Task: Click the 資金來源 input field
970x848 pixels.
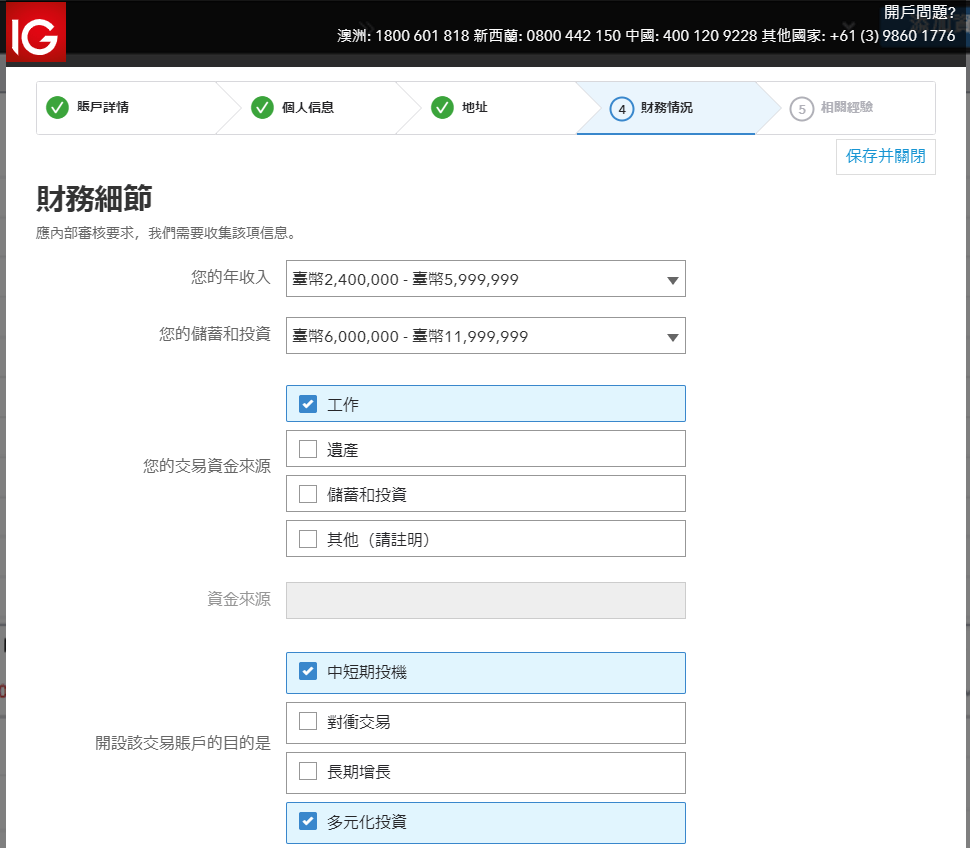Action: [x=485, y=600]
